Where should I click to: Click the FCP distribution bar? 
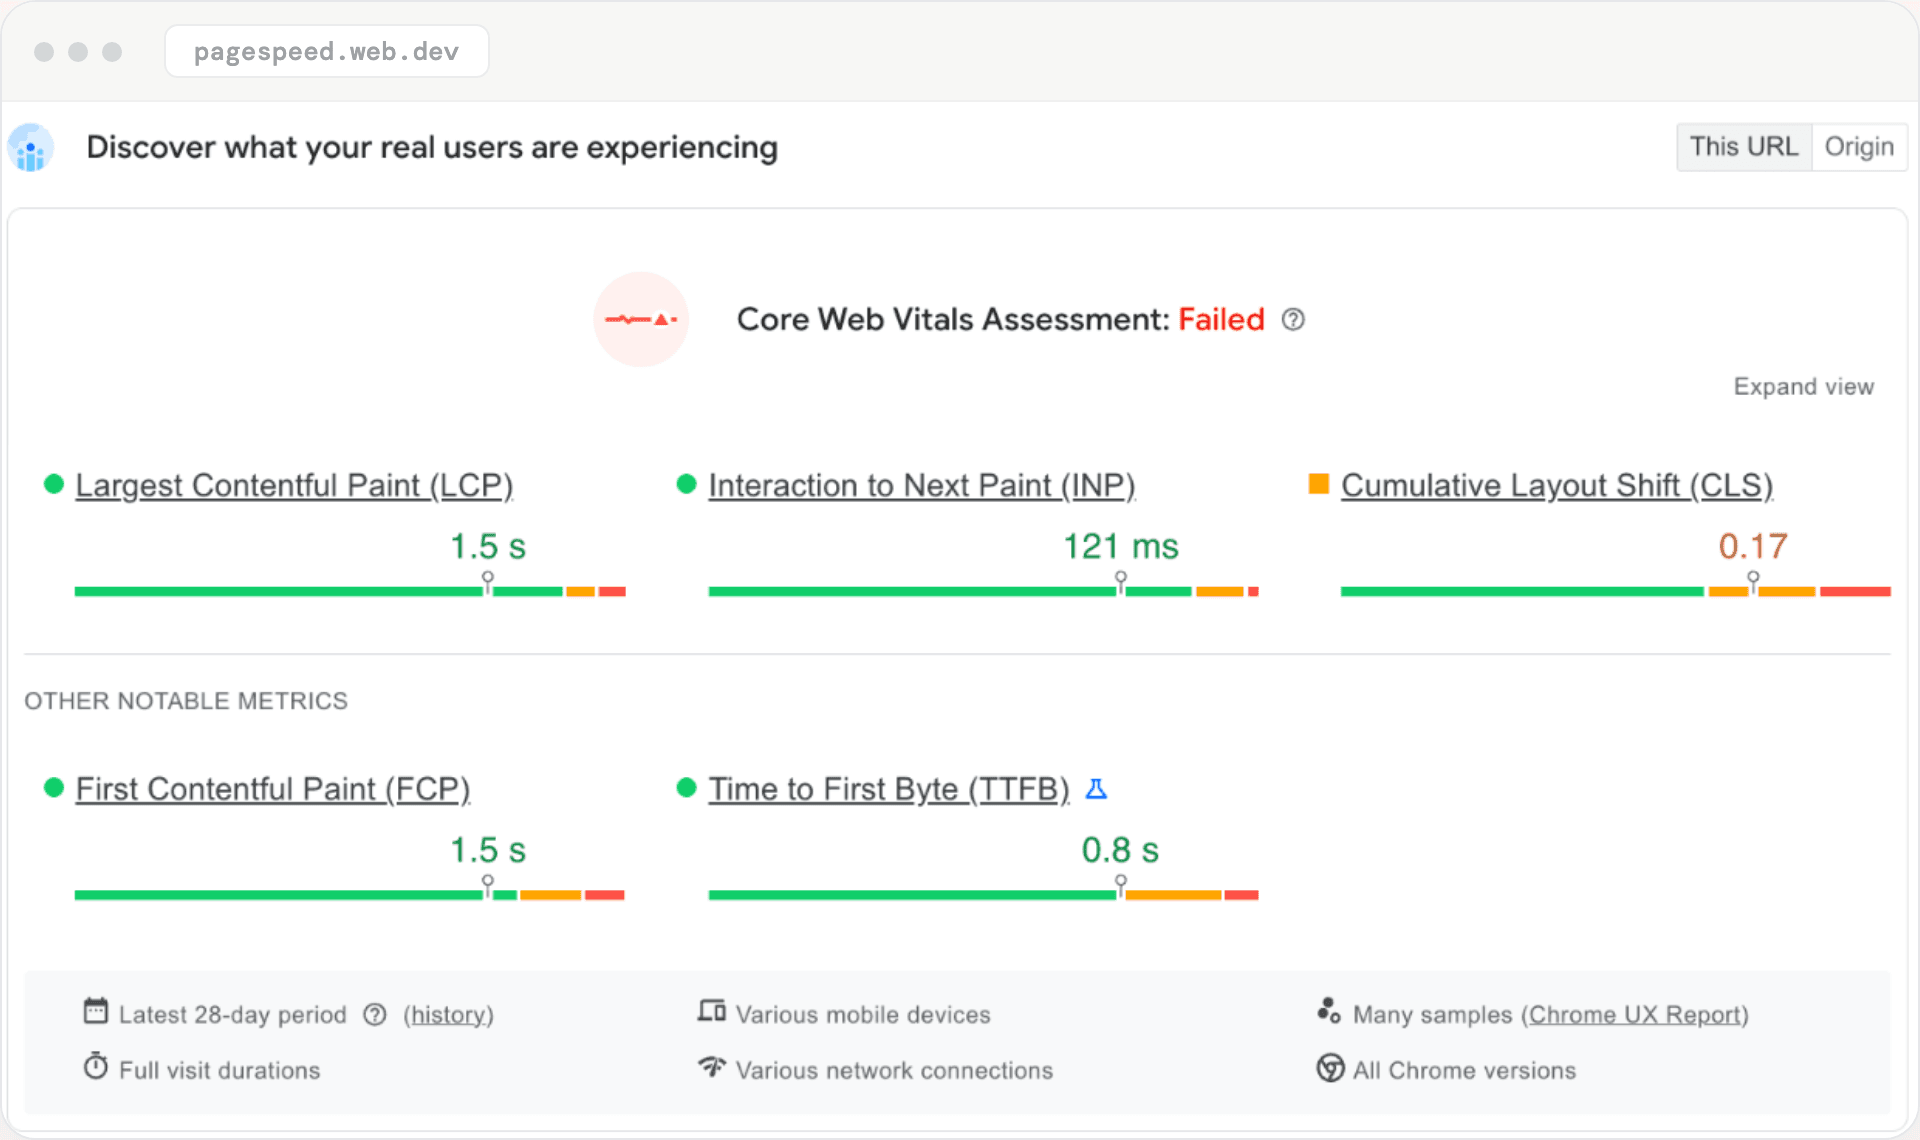point(350,895)
